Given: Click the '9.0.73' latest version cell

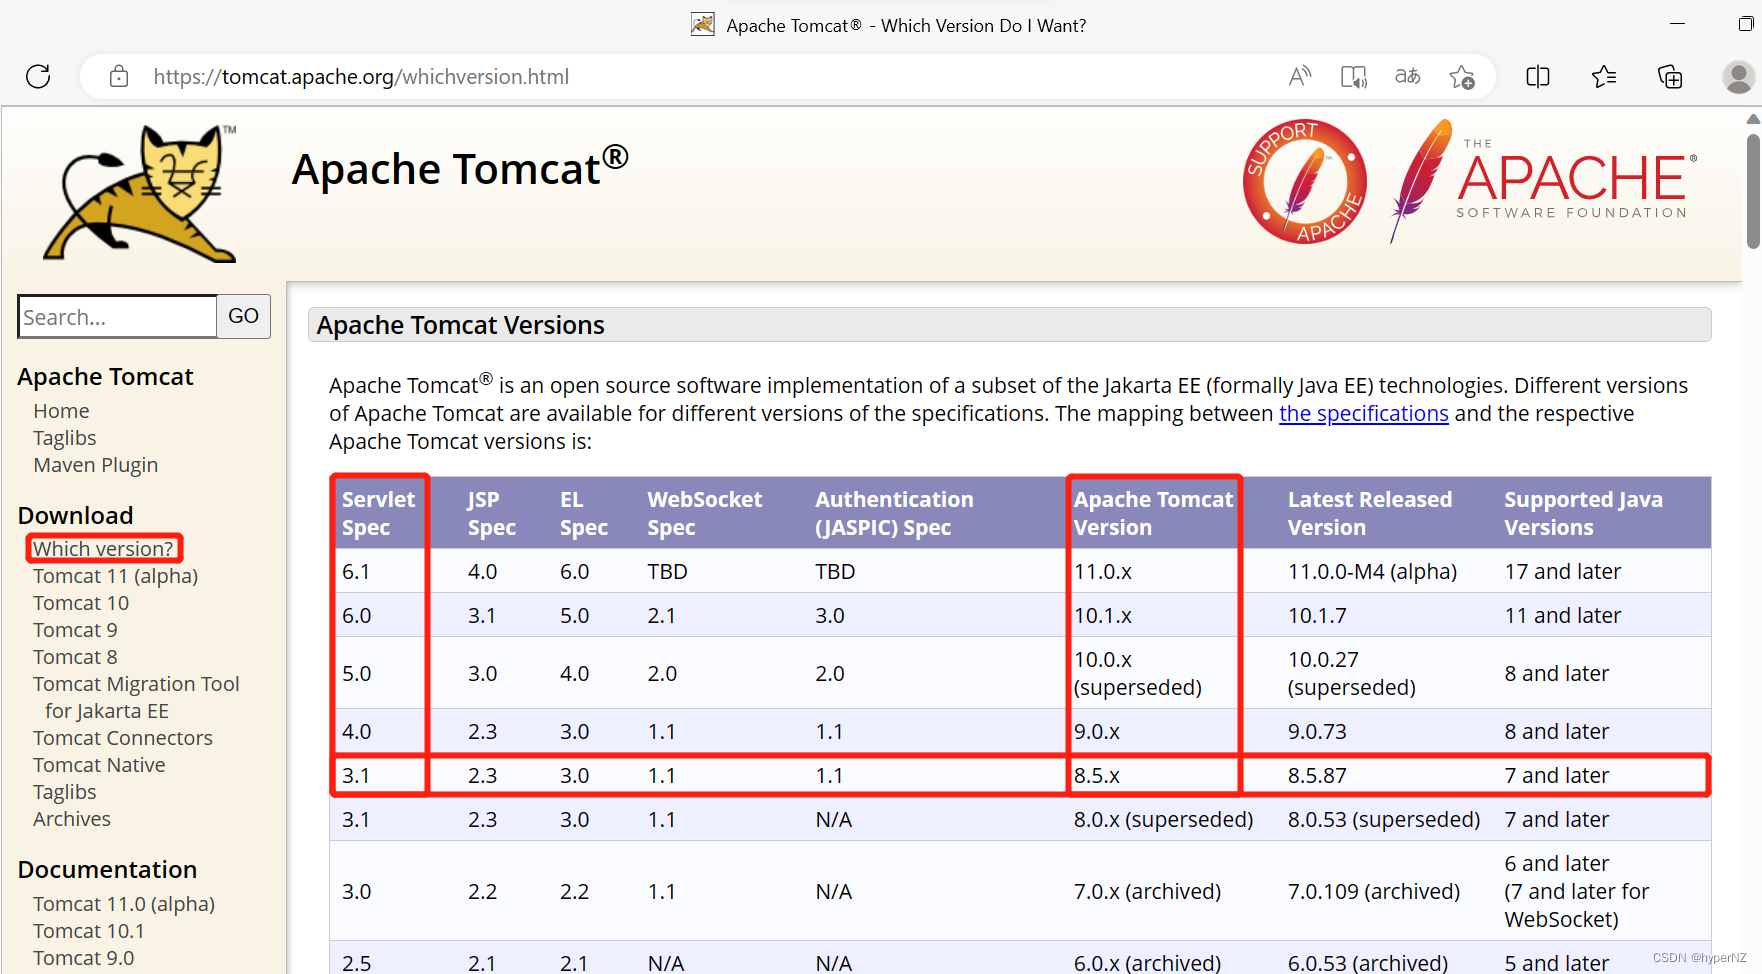Looking at the screenshot, I should 1317,732.
